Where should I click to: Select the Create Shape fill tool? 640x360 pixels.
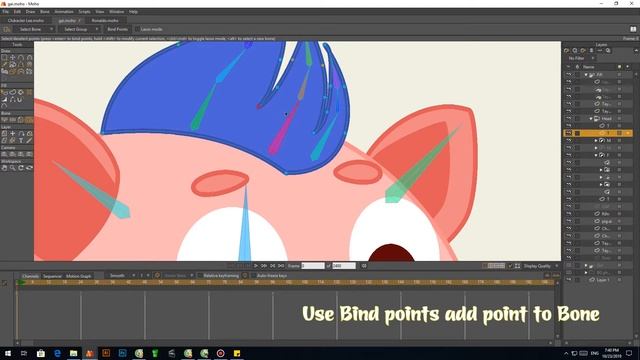[13, 92]
